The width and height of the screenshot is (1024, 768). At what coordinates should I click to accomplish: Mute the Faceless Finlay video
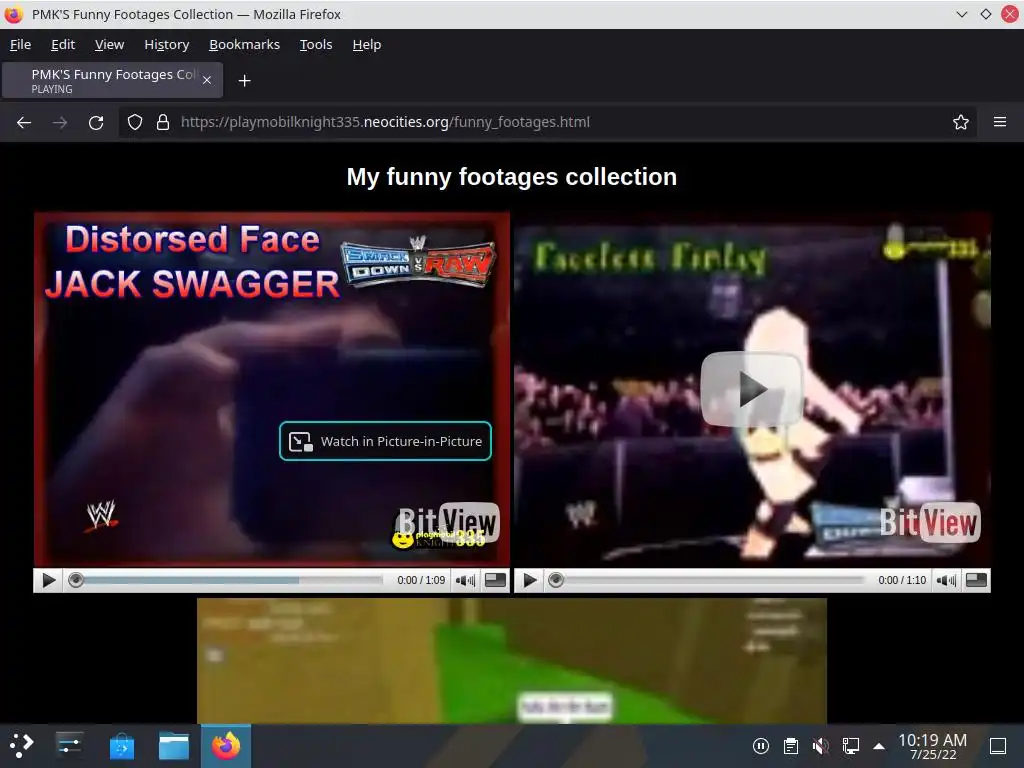click(x=946, y=580)
